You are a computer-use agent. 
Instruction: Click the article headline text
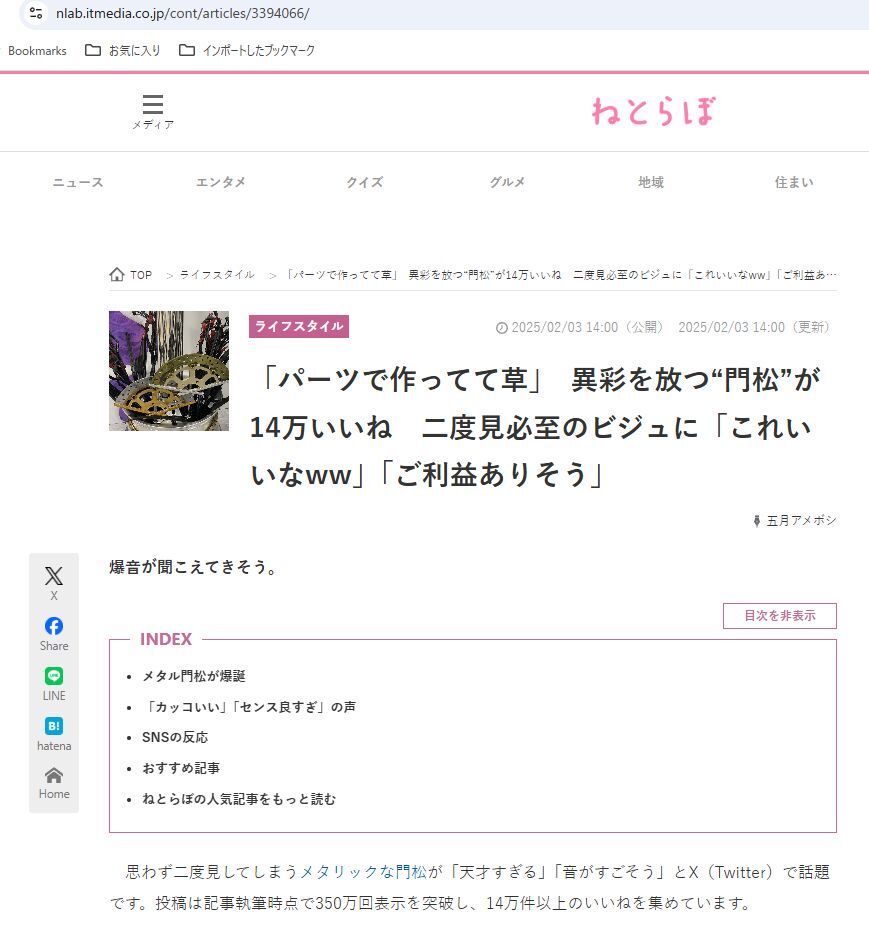(x=535, y=427)
